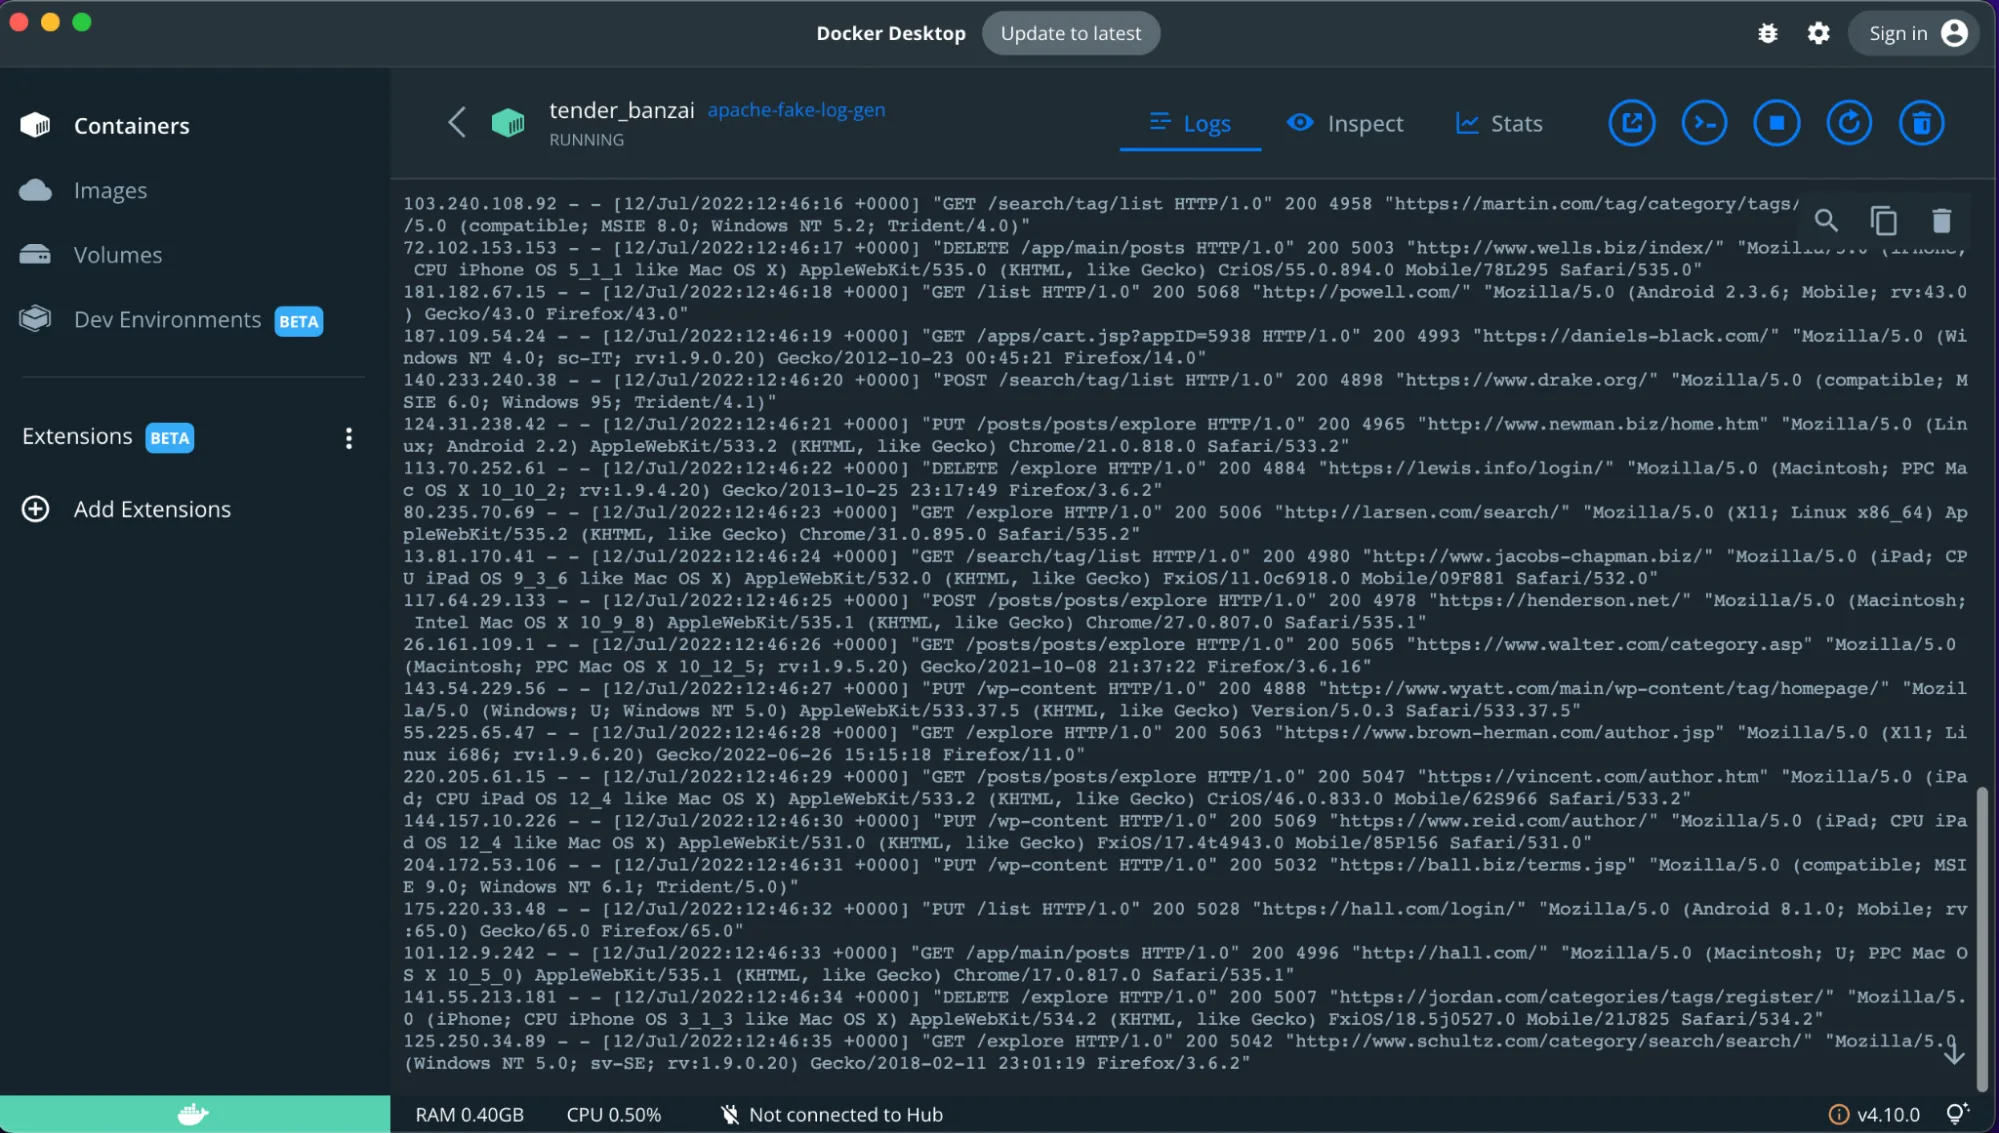Click the troubleshoot bug icon
The height and width of the screenshot is (1134, 1999).
1767,33
